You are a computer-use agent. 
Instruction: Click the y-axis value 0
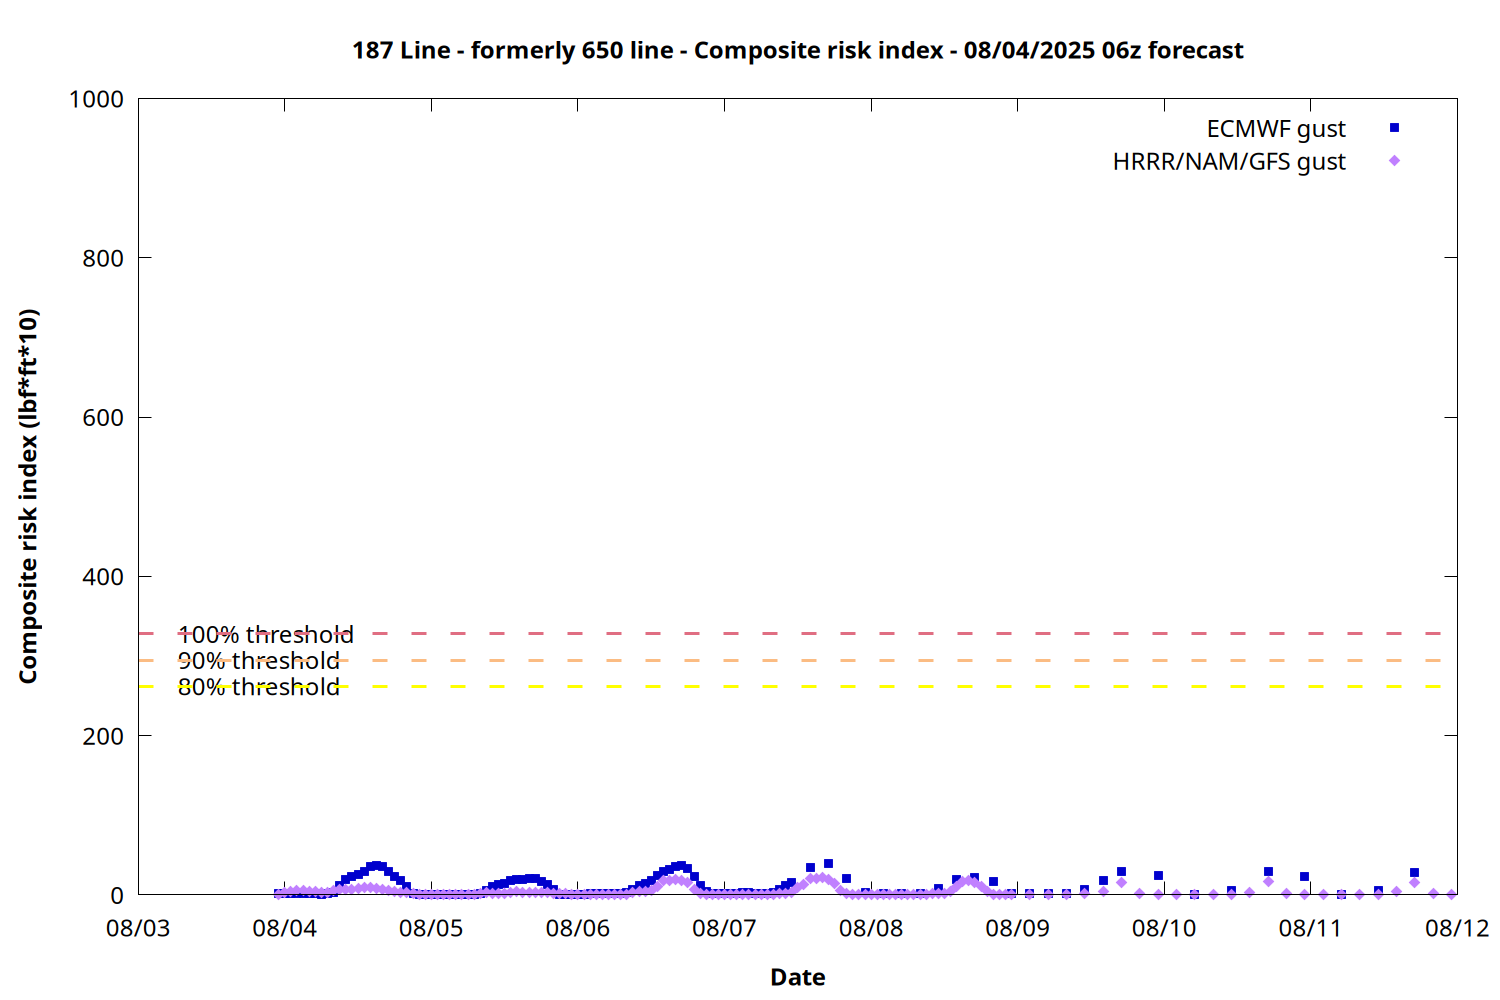[117, 896]
